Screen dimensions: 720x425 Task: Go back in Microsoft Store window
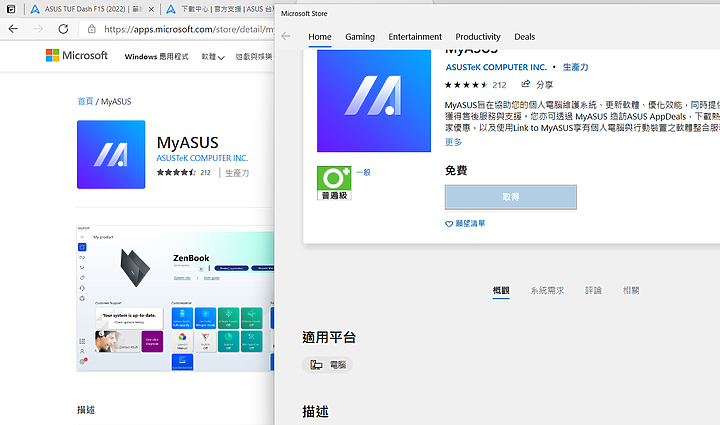click(x=286, y=36)
